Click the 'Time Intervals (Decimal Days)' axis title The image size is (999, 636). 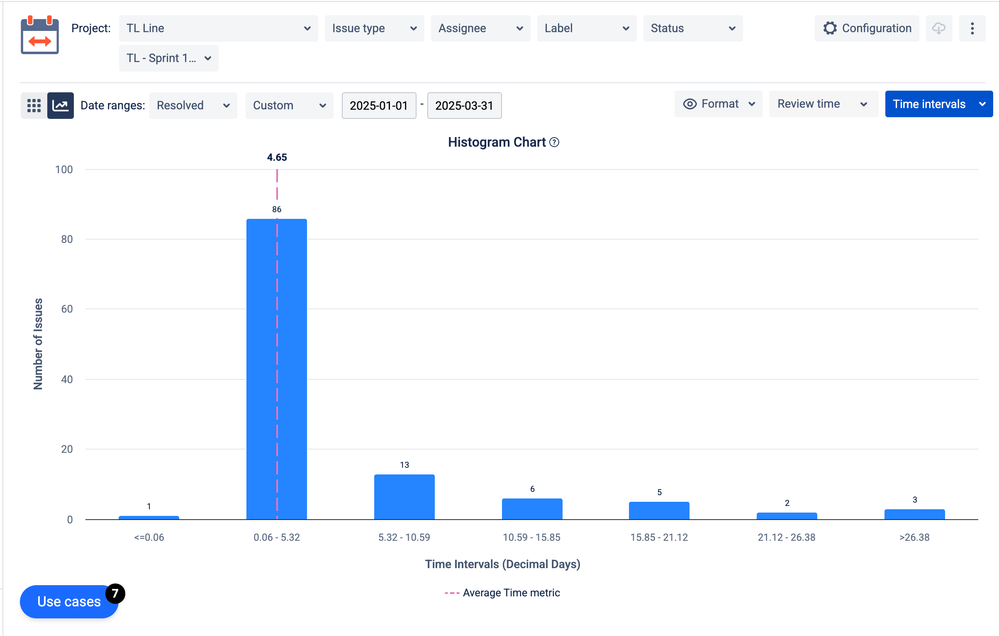point(503,564)
